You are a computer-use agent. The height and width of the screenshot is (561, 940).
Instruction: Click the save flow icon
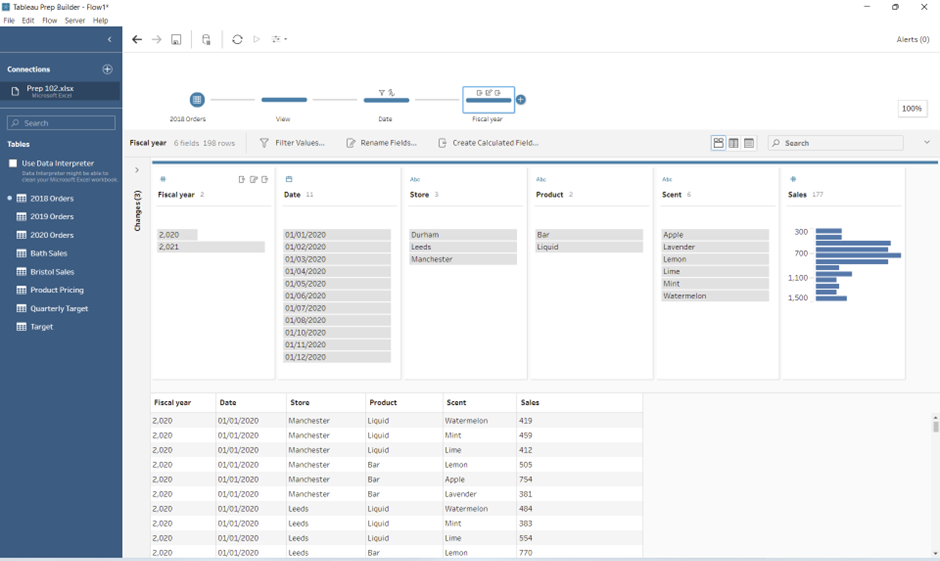click(176, 40)
